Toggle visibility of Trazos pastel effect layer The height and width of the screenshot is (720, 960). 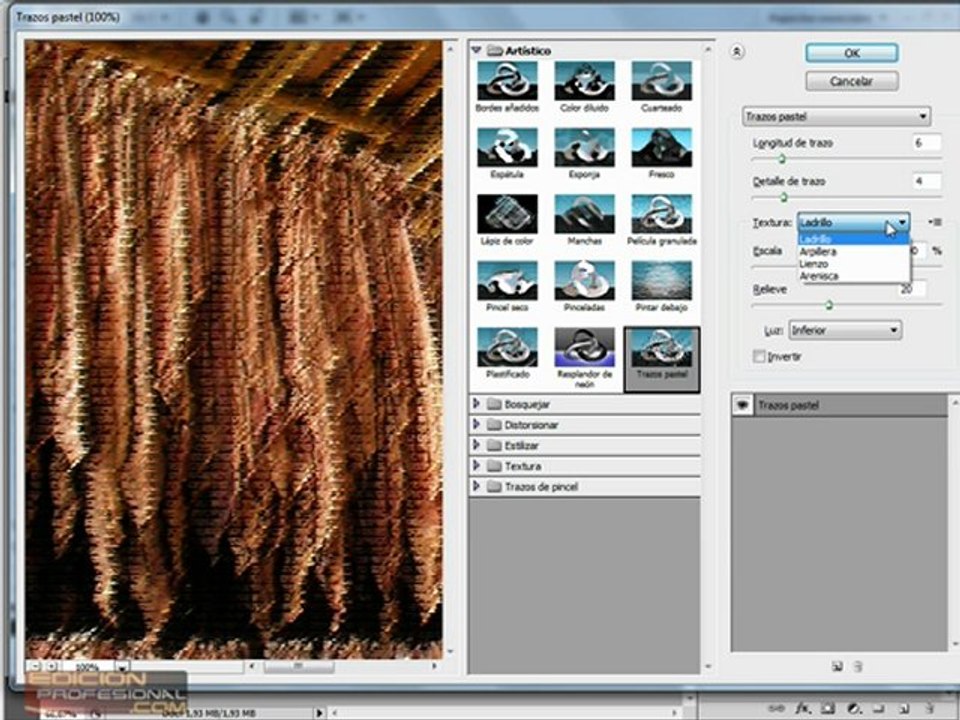tap(743, 405)
